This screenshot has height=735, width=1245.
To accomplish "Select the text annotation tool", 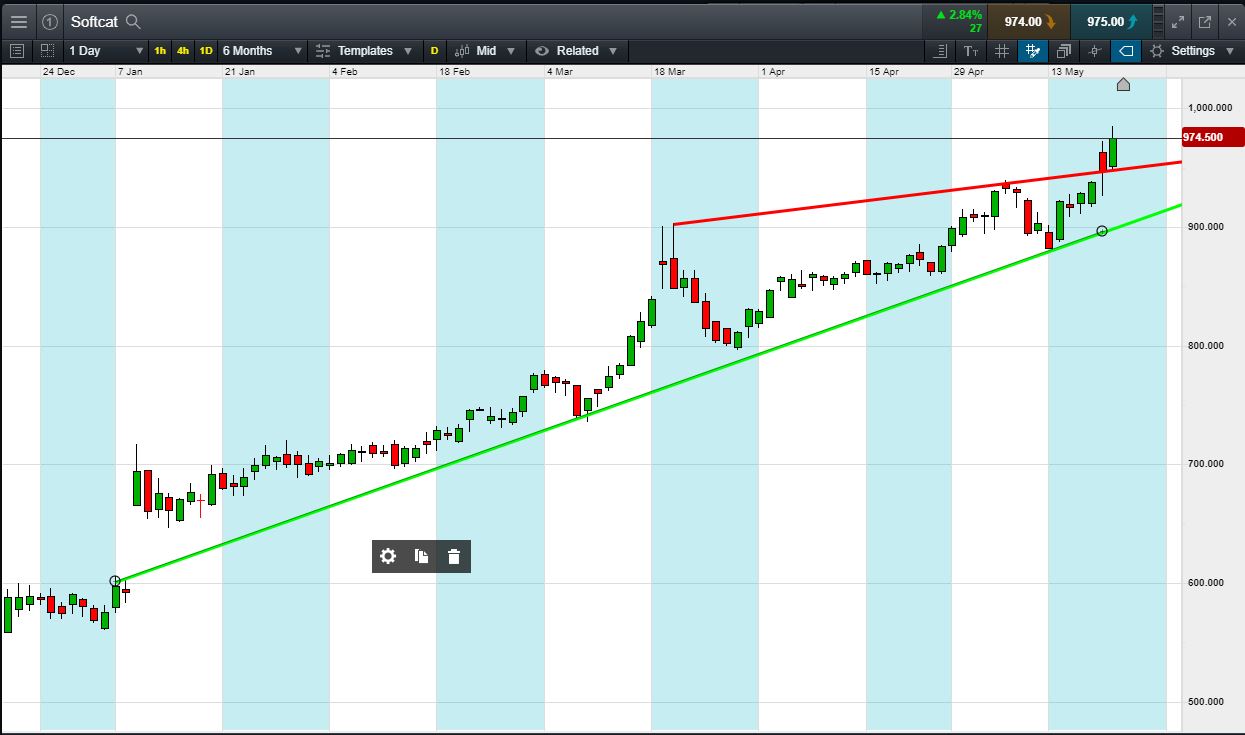I will click(971, 50).
